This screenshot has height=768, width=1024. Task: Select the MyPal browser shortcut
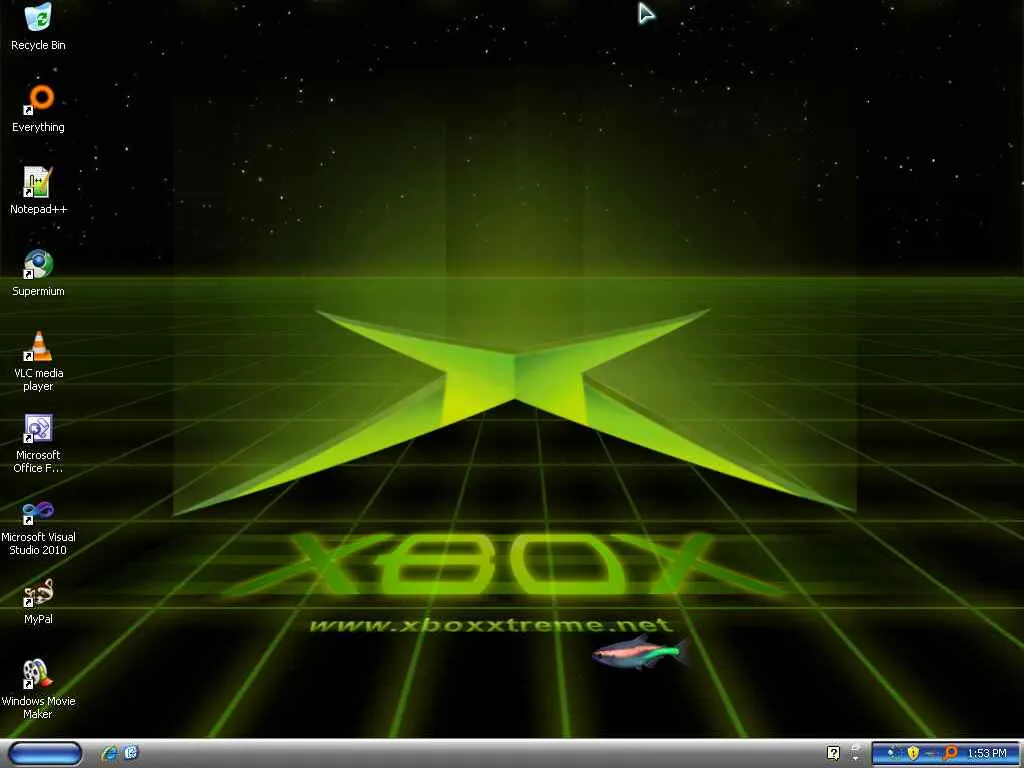tap(38, 601)
